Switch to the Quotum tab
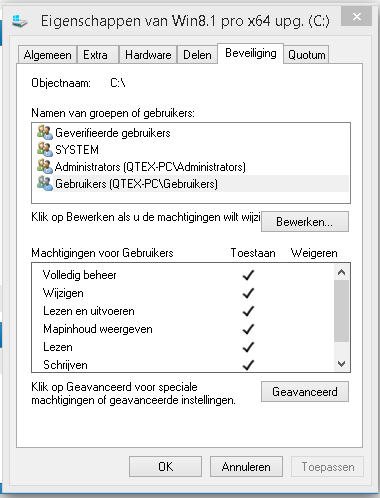Screen dimensions: 380x498 pyautogui.click(x=307, y=55)
